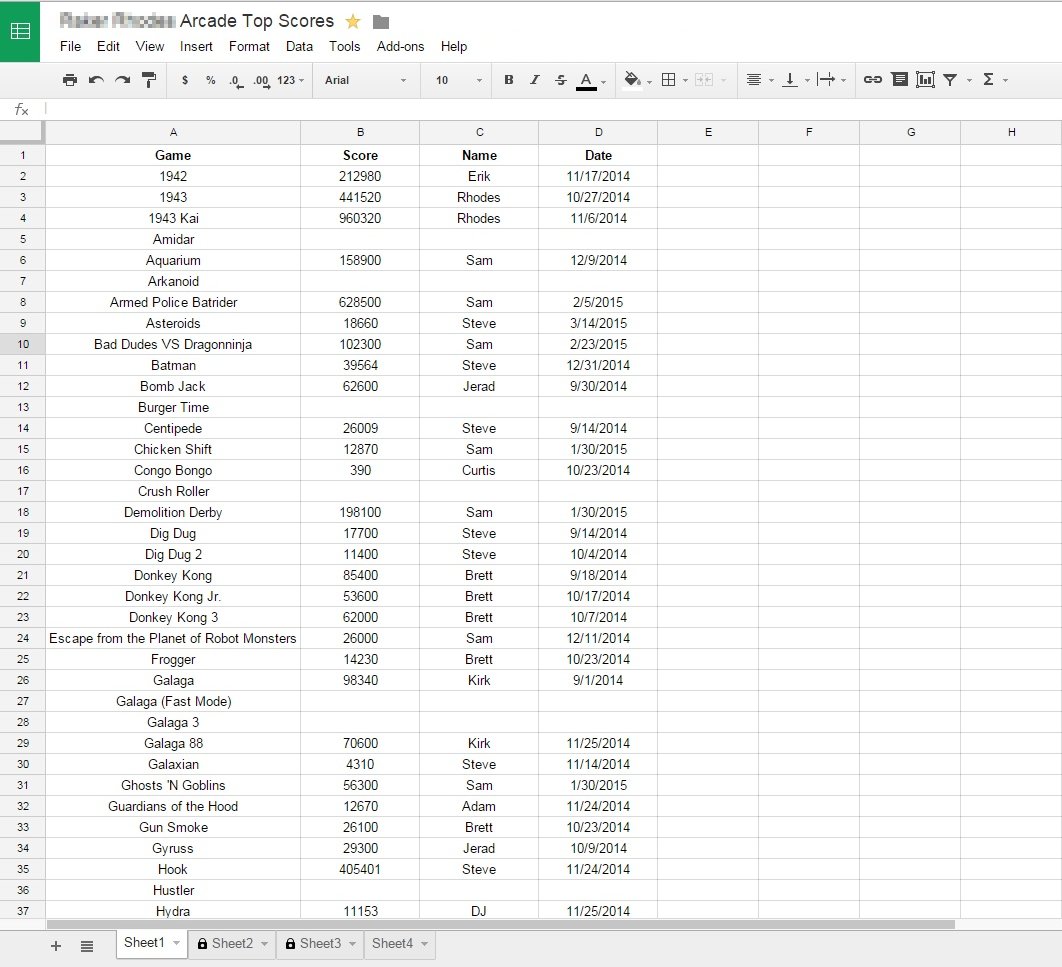Switch to Sheet2 tab
1062x967 pixels.
232,944
